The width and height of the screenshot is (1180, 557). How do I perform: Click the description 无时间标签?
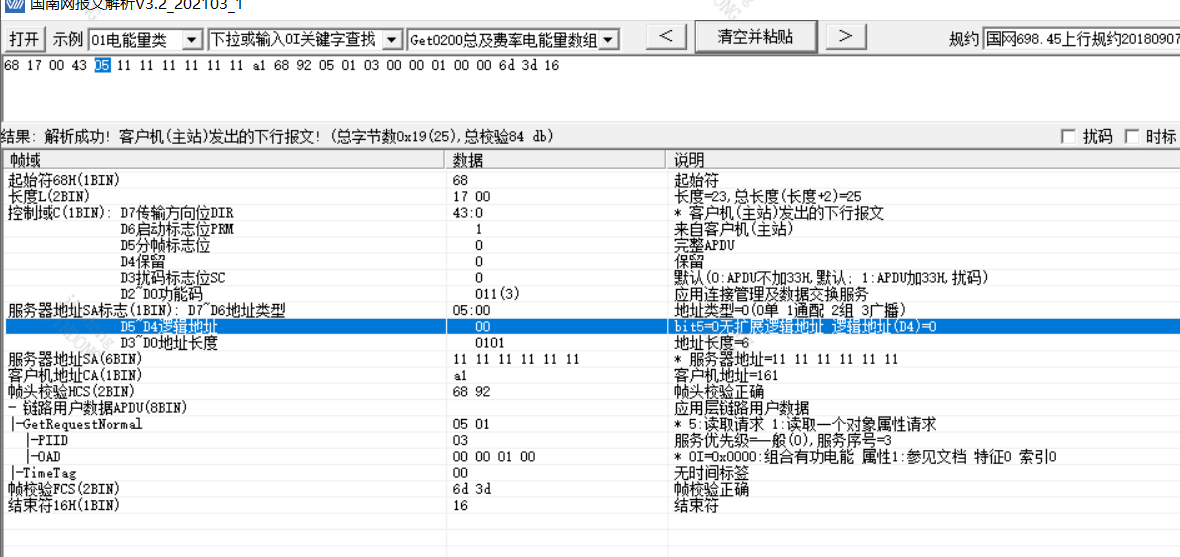[x=711, y=473]
